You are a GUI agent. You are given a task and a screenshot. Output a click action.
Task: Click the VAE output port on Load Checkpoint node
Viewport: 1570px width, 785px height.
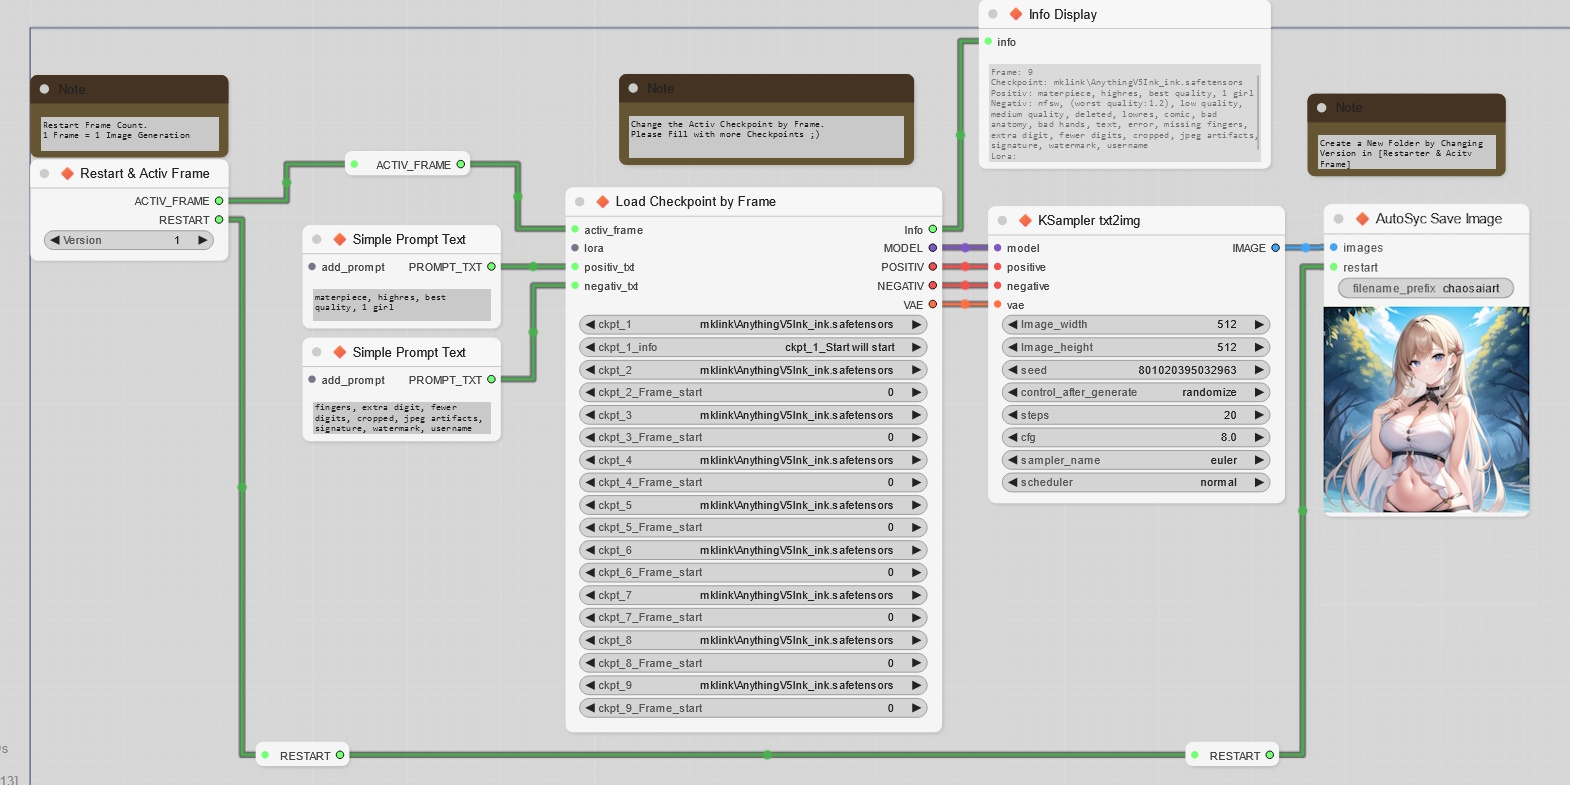tap(932, 305)
